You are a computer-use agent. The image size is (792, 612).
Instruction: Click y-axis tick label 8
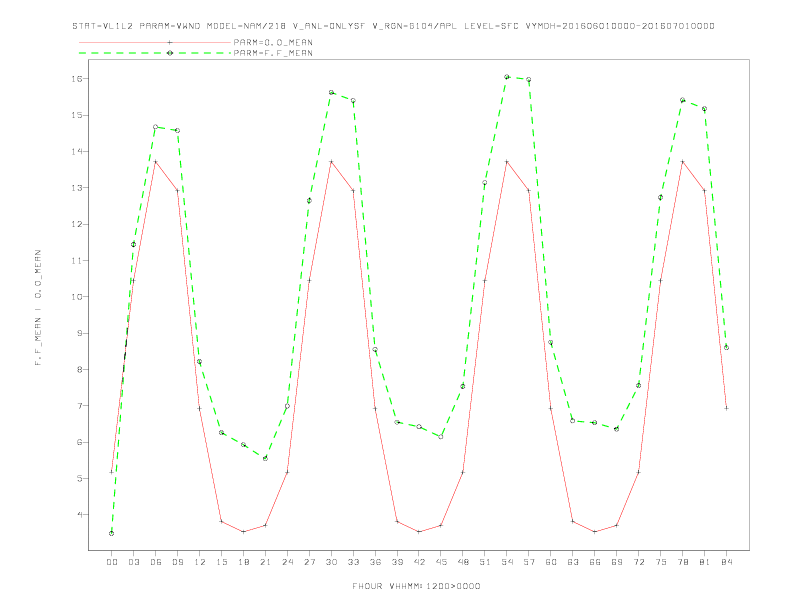[79, 370]
